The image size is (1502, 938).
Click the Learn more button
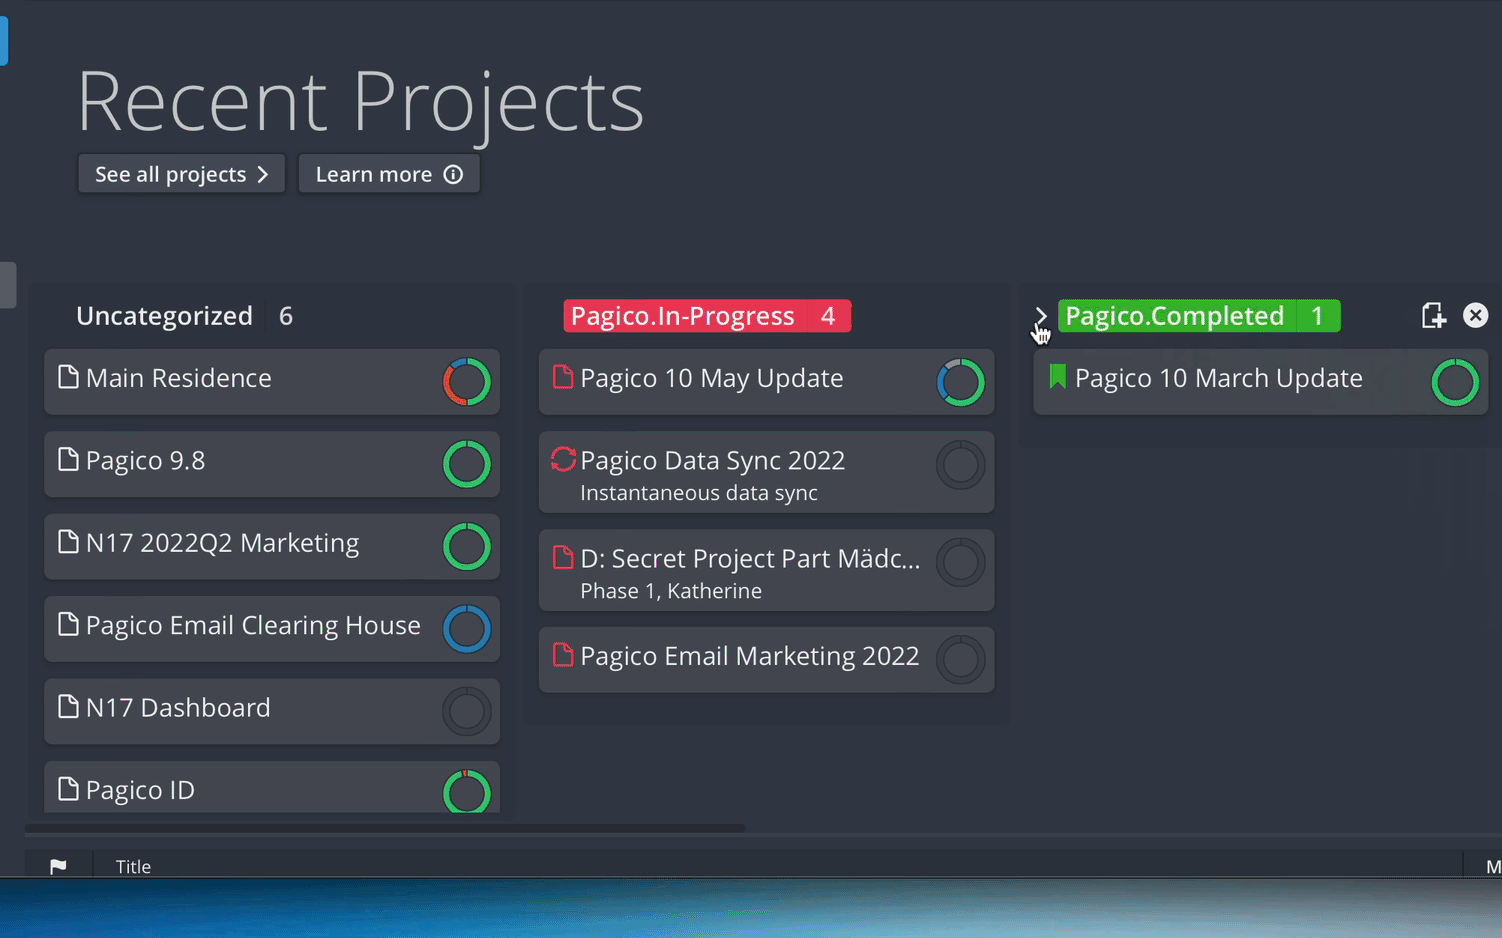click(x=389, y=174)
